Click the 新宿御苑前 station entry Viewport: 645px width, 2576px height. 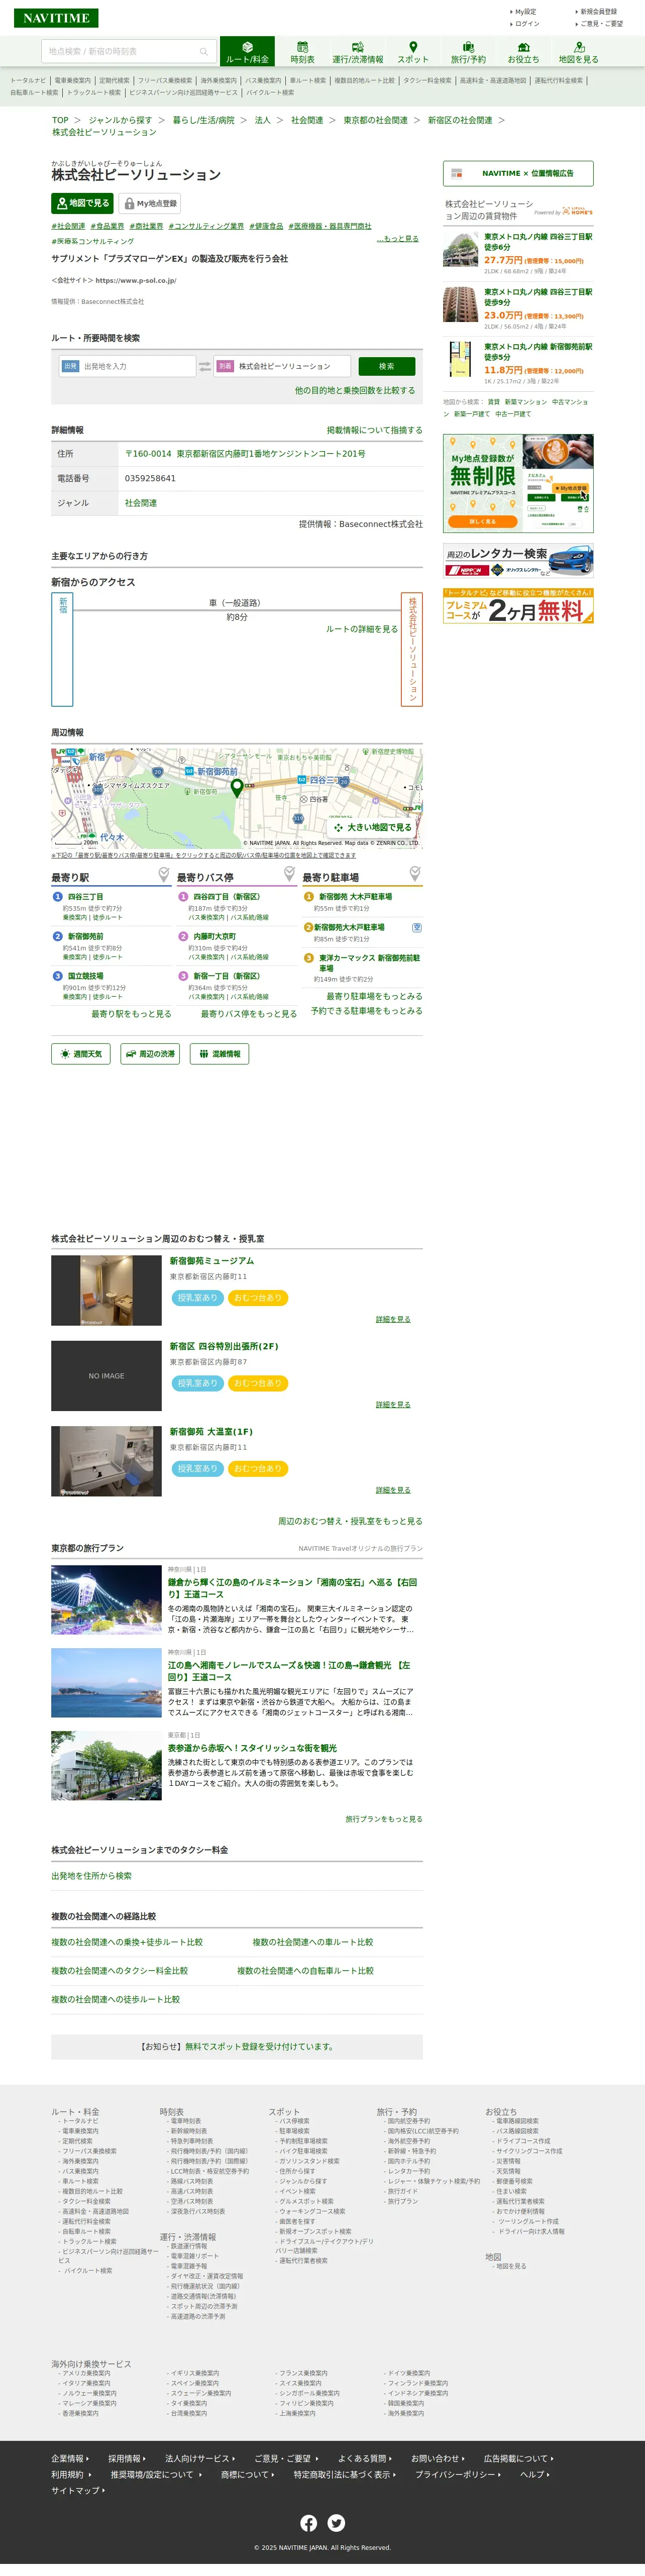[85, 936]
